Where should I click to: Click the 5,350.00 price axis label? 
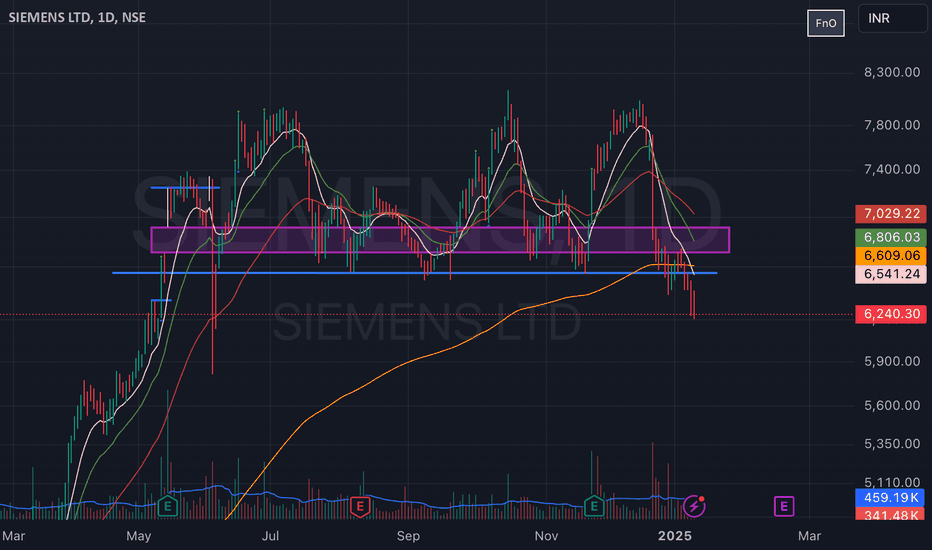coord(892,444)
